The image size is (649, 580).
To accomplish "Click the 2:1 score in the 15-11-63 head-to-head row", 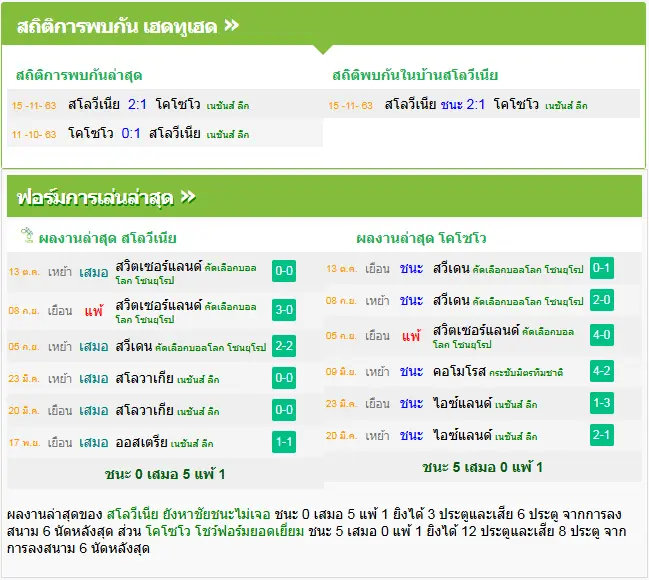I will click(137, 104).
